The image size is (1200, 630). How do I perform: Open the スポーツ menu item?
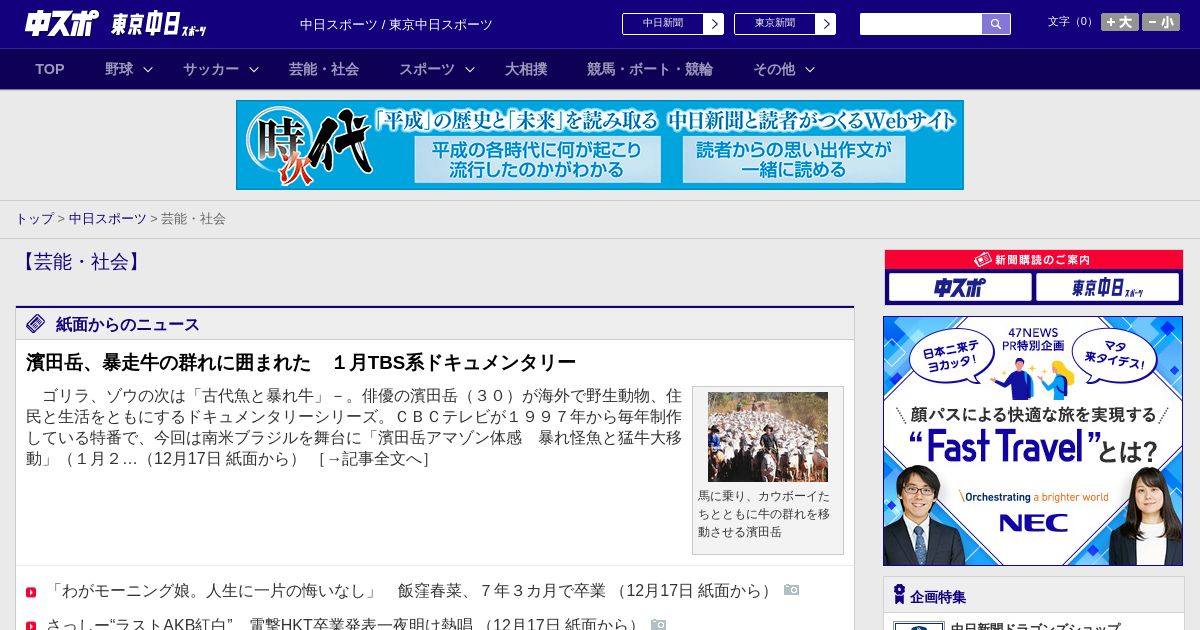(427, 69)
